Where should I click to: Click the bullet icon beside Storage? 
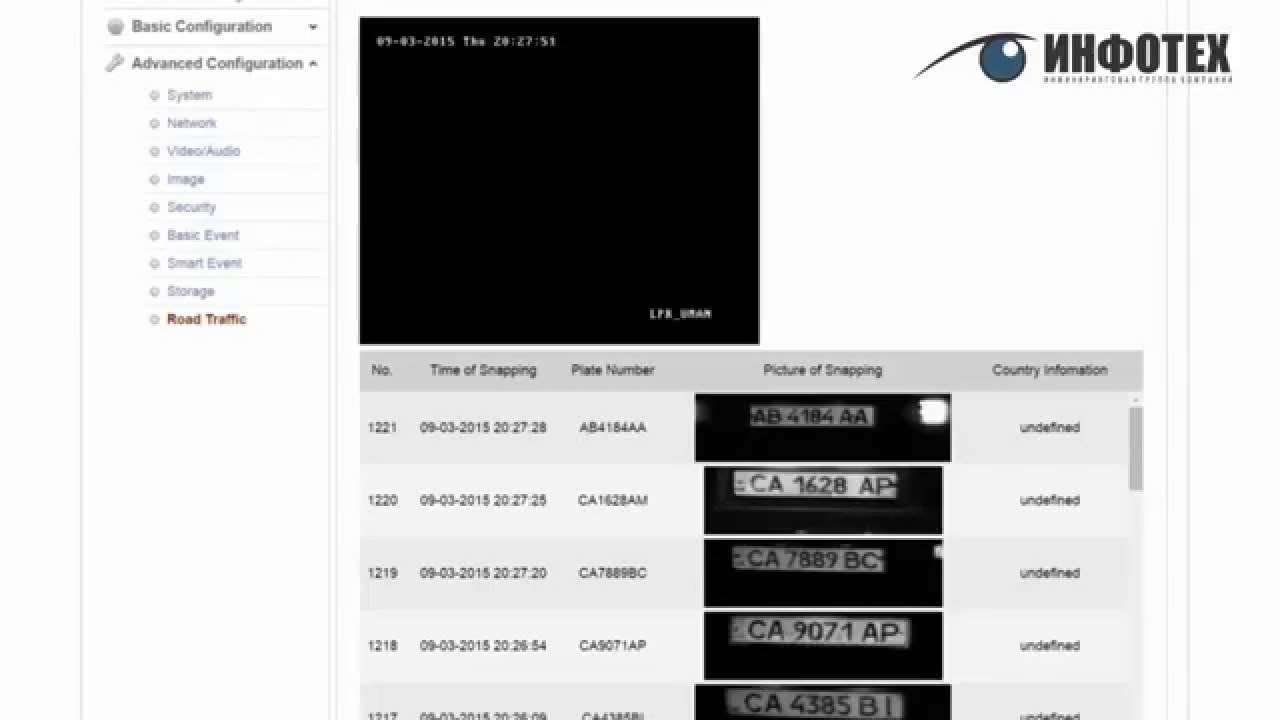(154, 292)
